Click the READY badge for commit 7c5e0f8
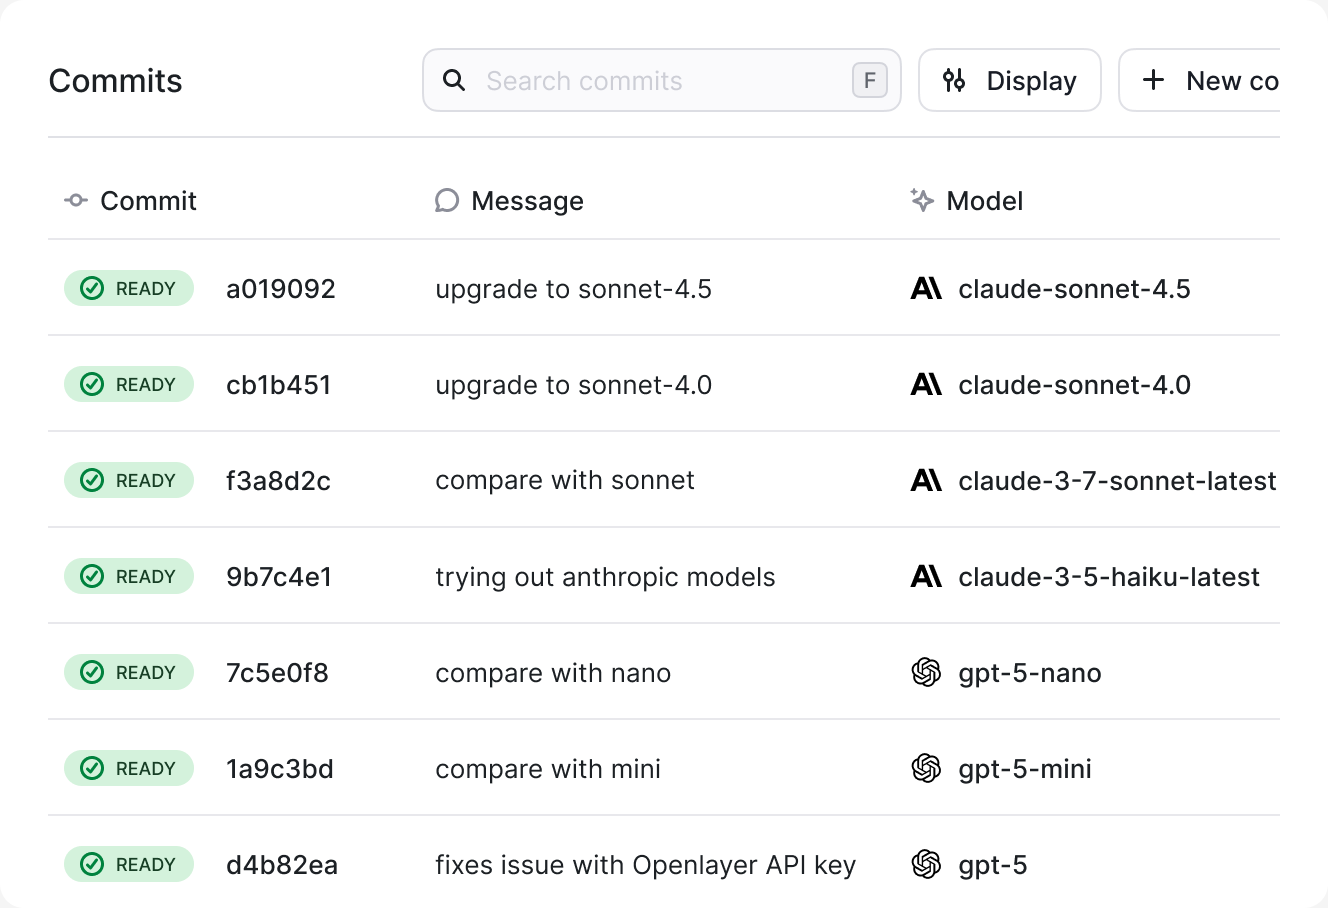The width and height of the screenshot is (1328, 908). pyautogui.click(x=129, y=672)
